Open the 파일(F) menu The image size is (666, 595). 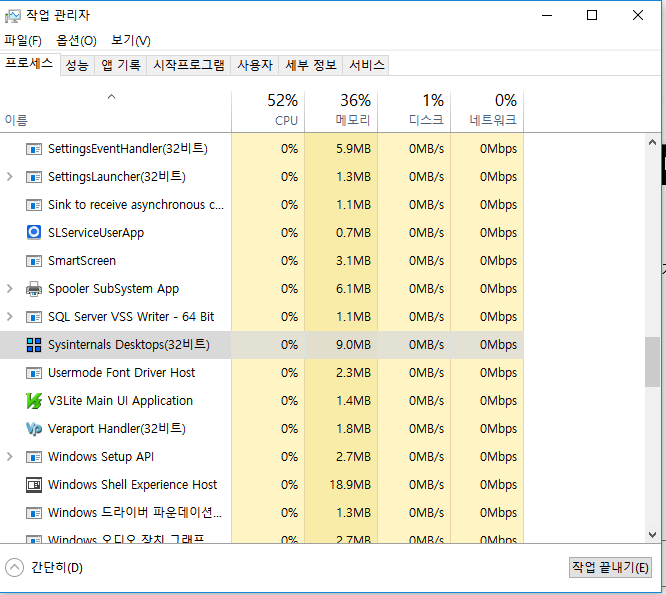click(23, 40)
